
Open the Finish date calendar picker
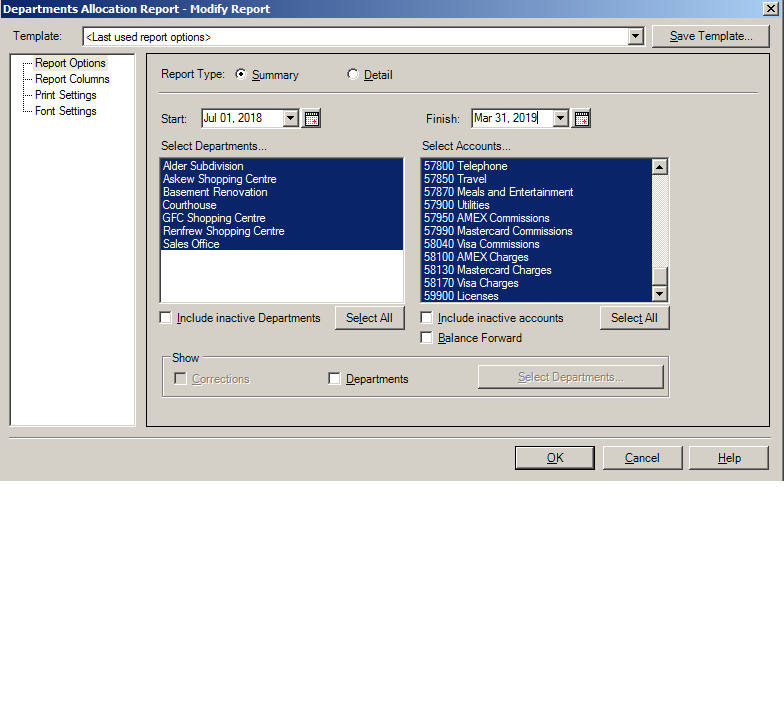point(582,118)
